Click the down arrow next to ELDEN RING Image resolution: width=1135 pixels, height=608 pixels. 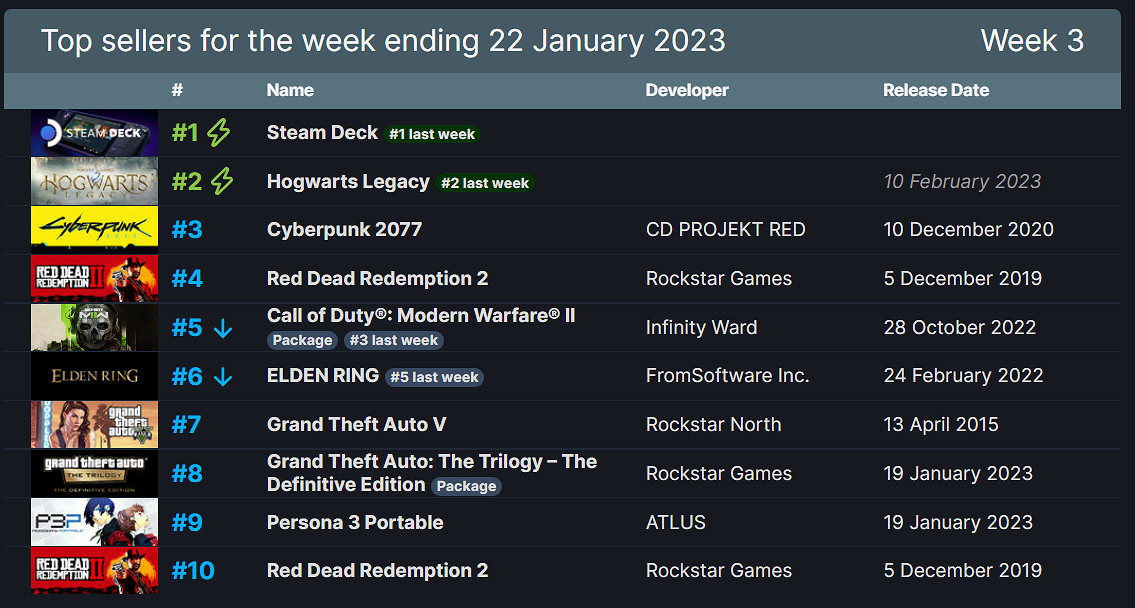pyautogui.click(x=222, y=375)
